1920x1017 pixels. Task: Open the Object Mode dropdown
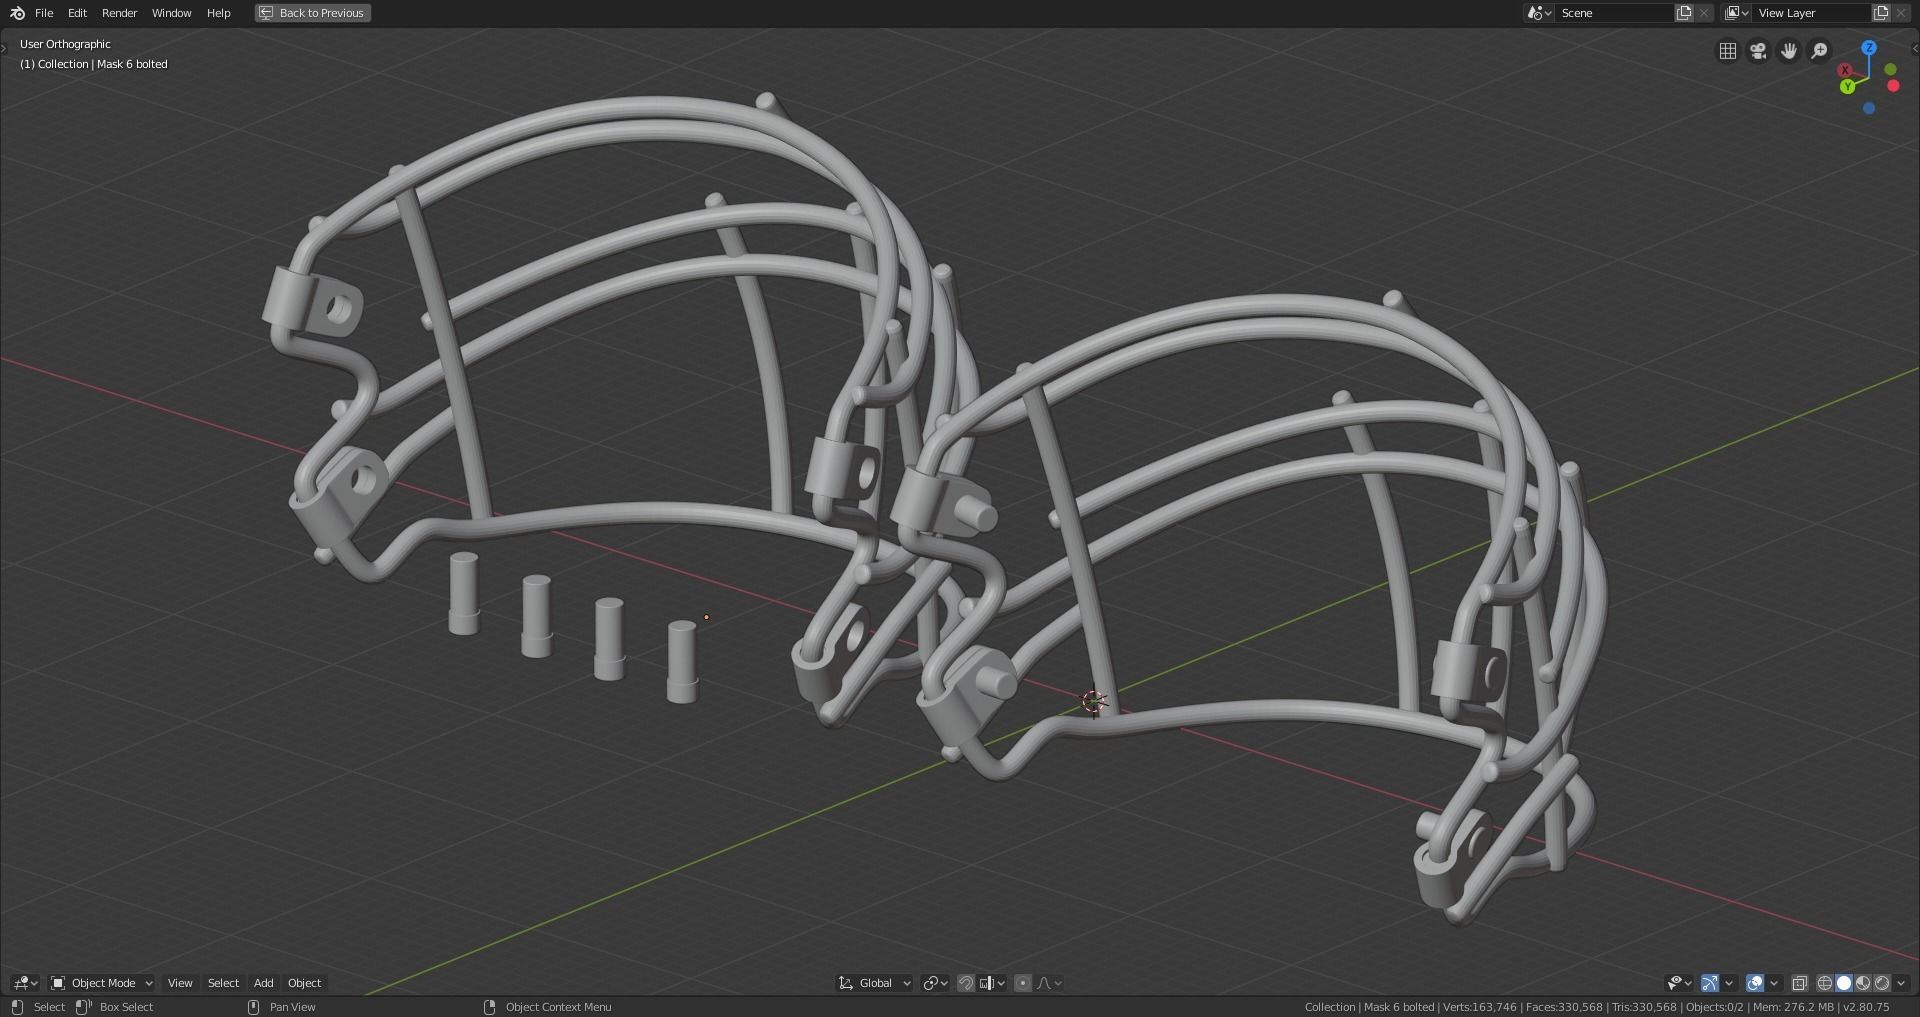pyautogui.click(x=102, y=983)
